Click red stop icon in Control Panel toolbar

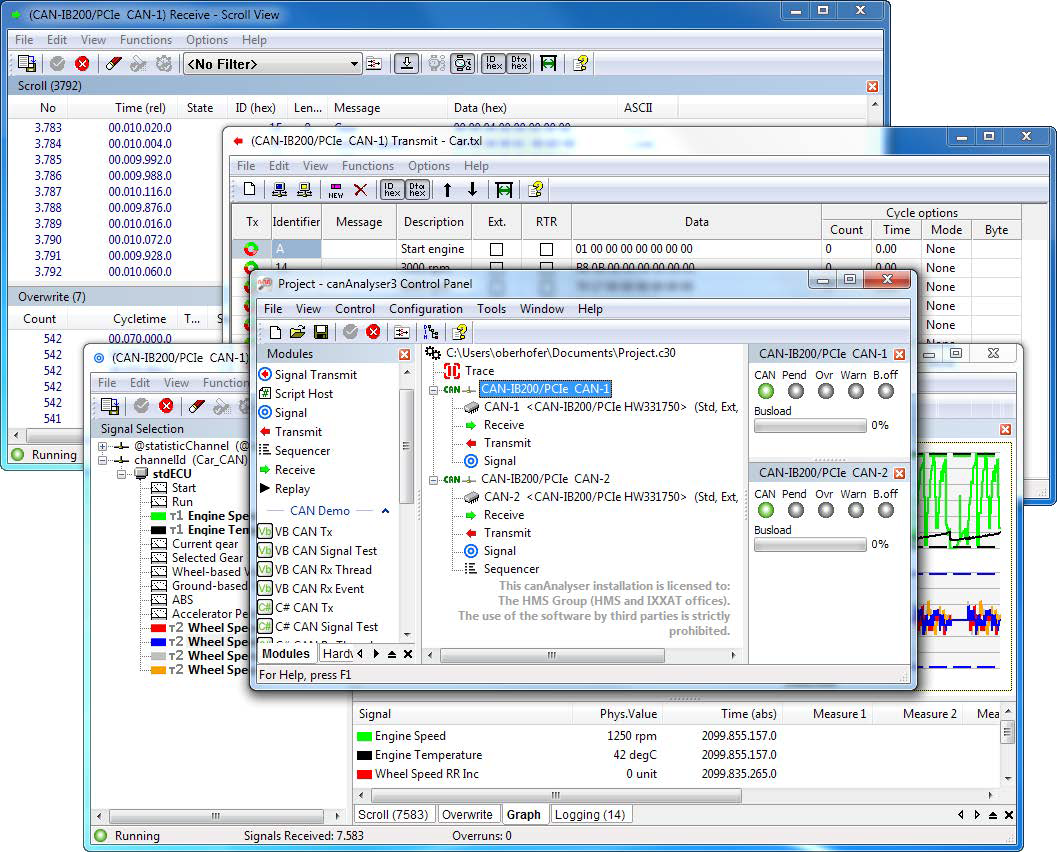373,332
